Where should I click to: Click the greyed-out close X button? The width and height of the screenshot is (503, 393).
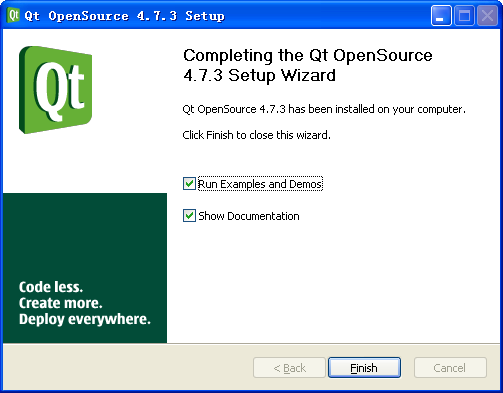[487, 16]
